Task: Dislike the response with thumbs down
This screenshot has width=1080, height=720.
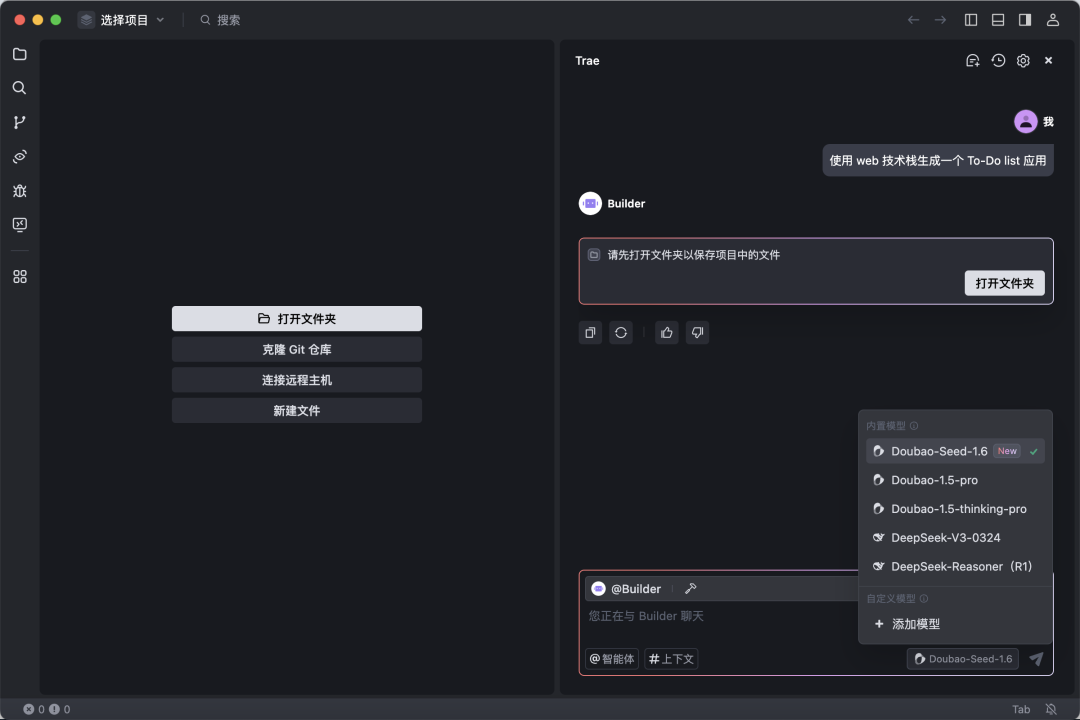Action: [697, 333]
